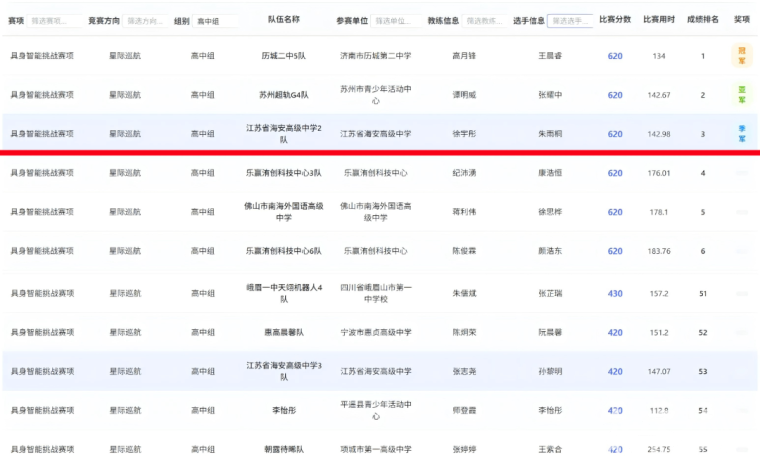Click player name 王紫合
This screenshot has height=469, width=760.
point(550,449)
